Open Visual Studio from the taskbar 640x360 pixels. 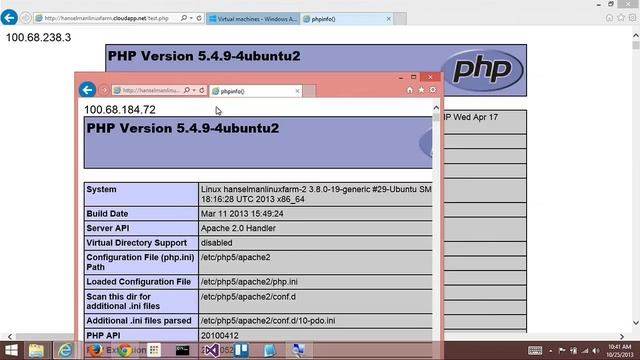[212, 350]
